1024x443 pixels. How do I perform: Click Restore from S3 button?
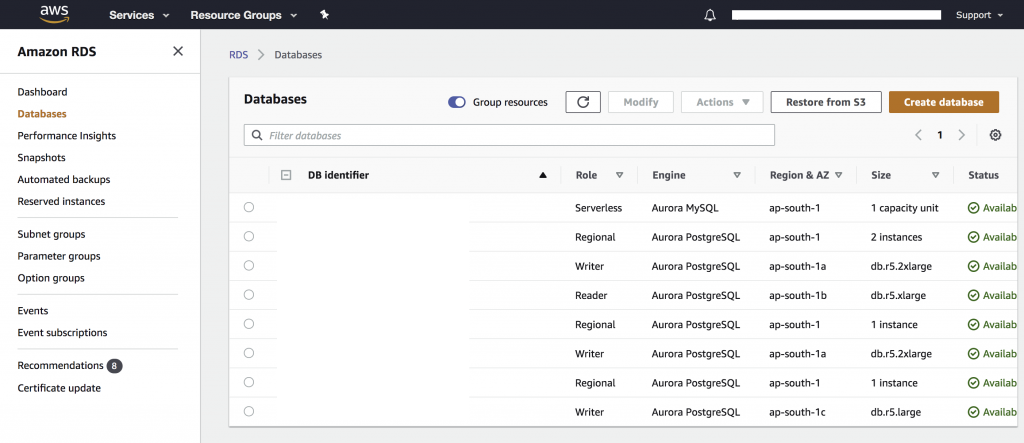pos(826,102)
